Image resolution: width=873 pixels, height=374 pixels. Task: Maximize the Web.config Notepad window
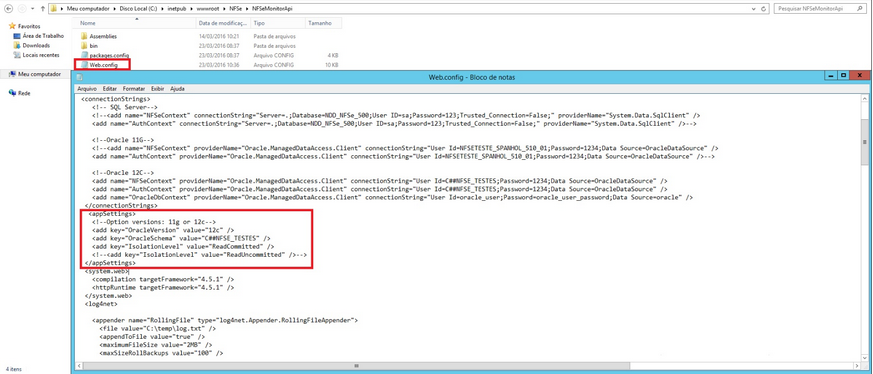click(x=843, y=76)
